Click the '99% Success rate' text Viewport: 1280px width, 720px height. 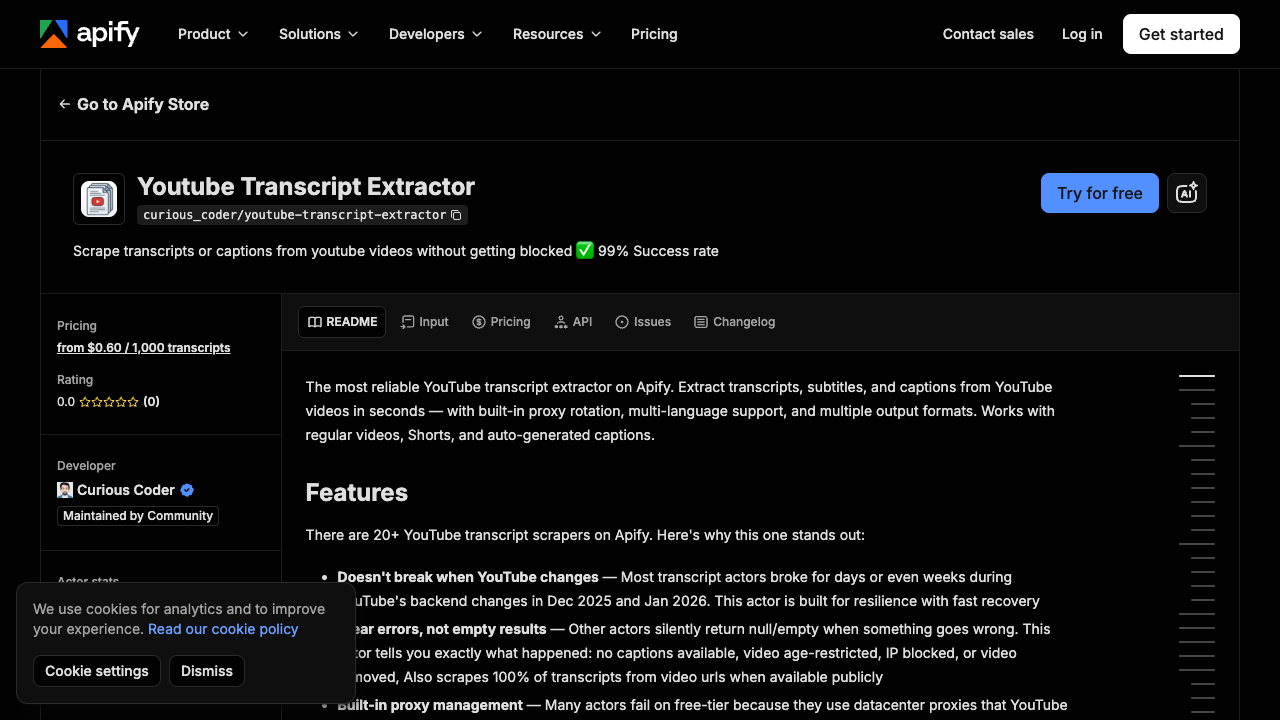coord(658,251)
